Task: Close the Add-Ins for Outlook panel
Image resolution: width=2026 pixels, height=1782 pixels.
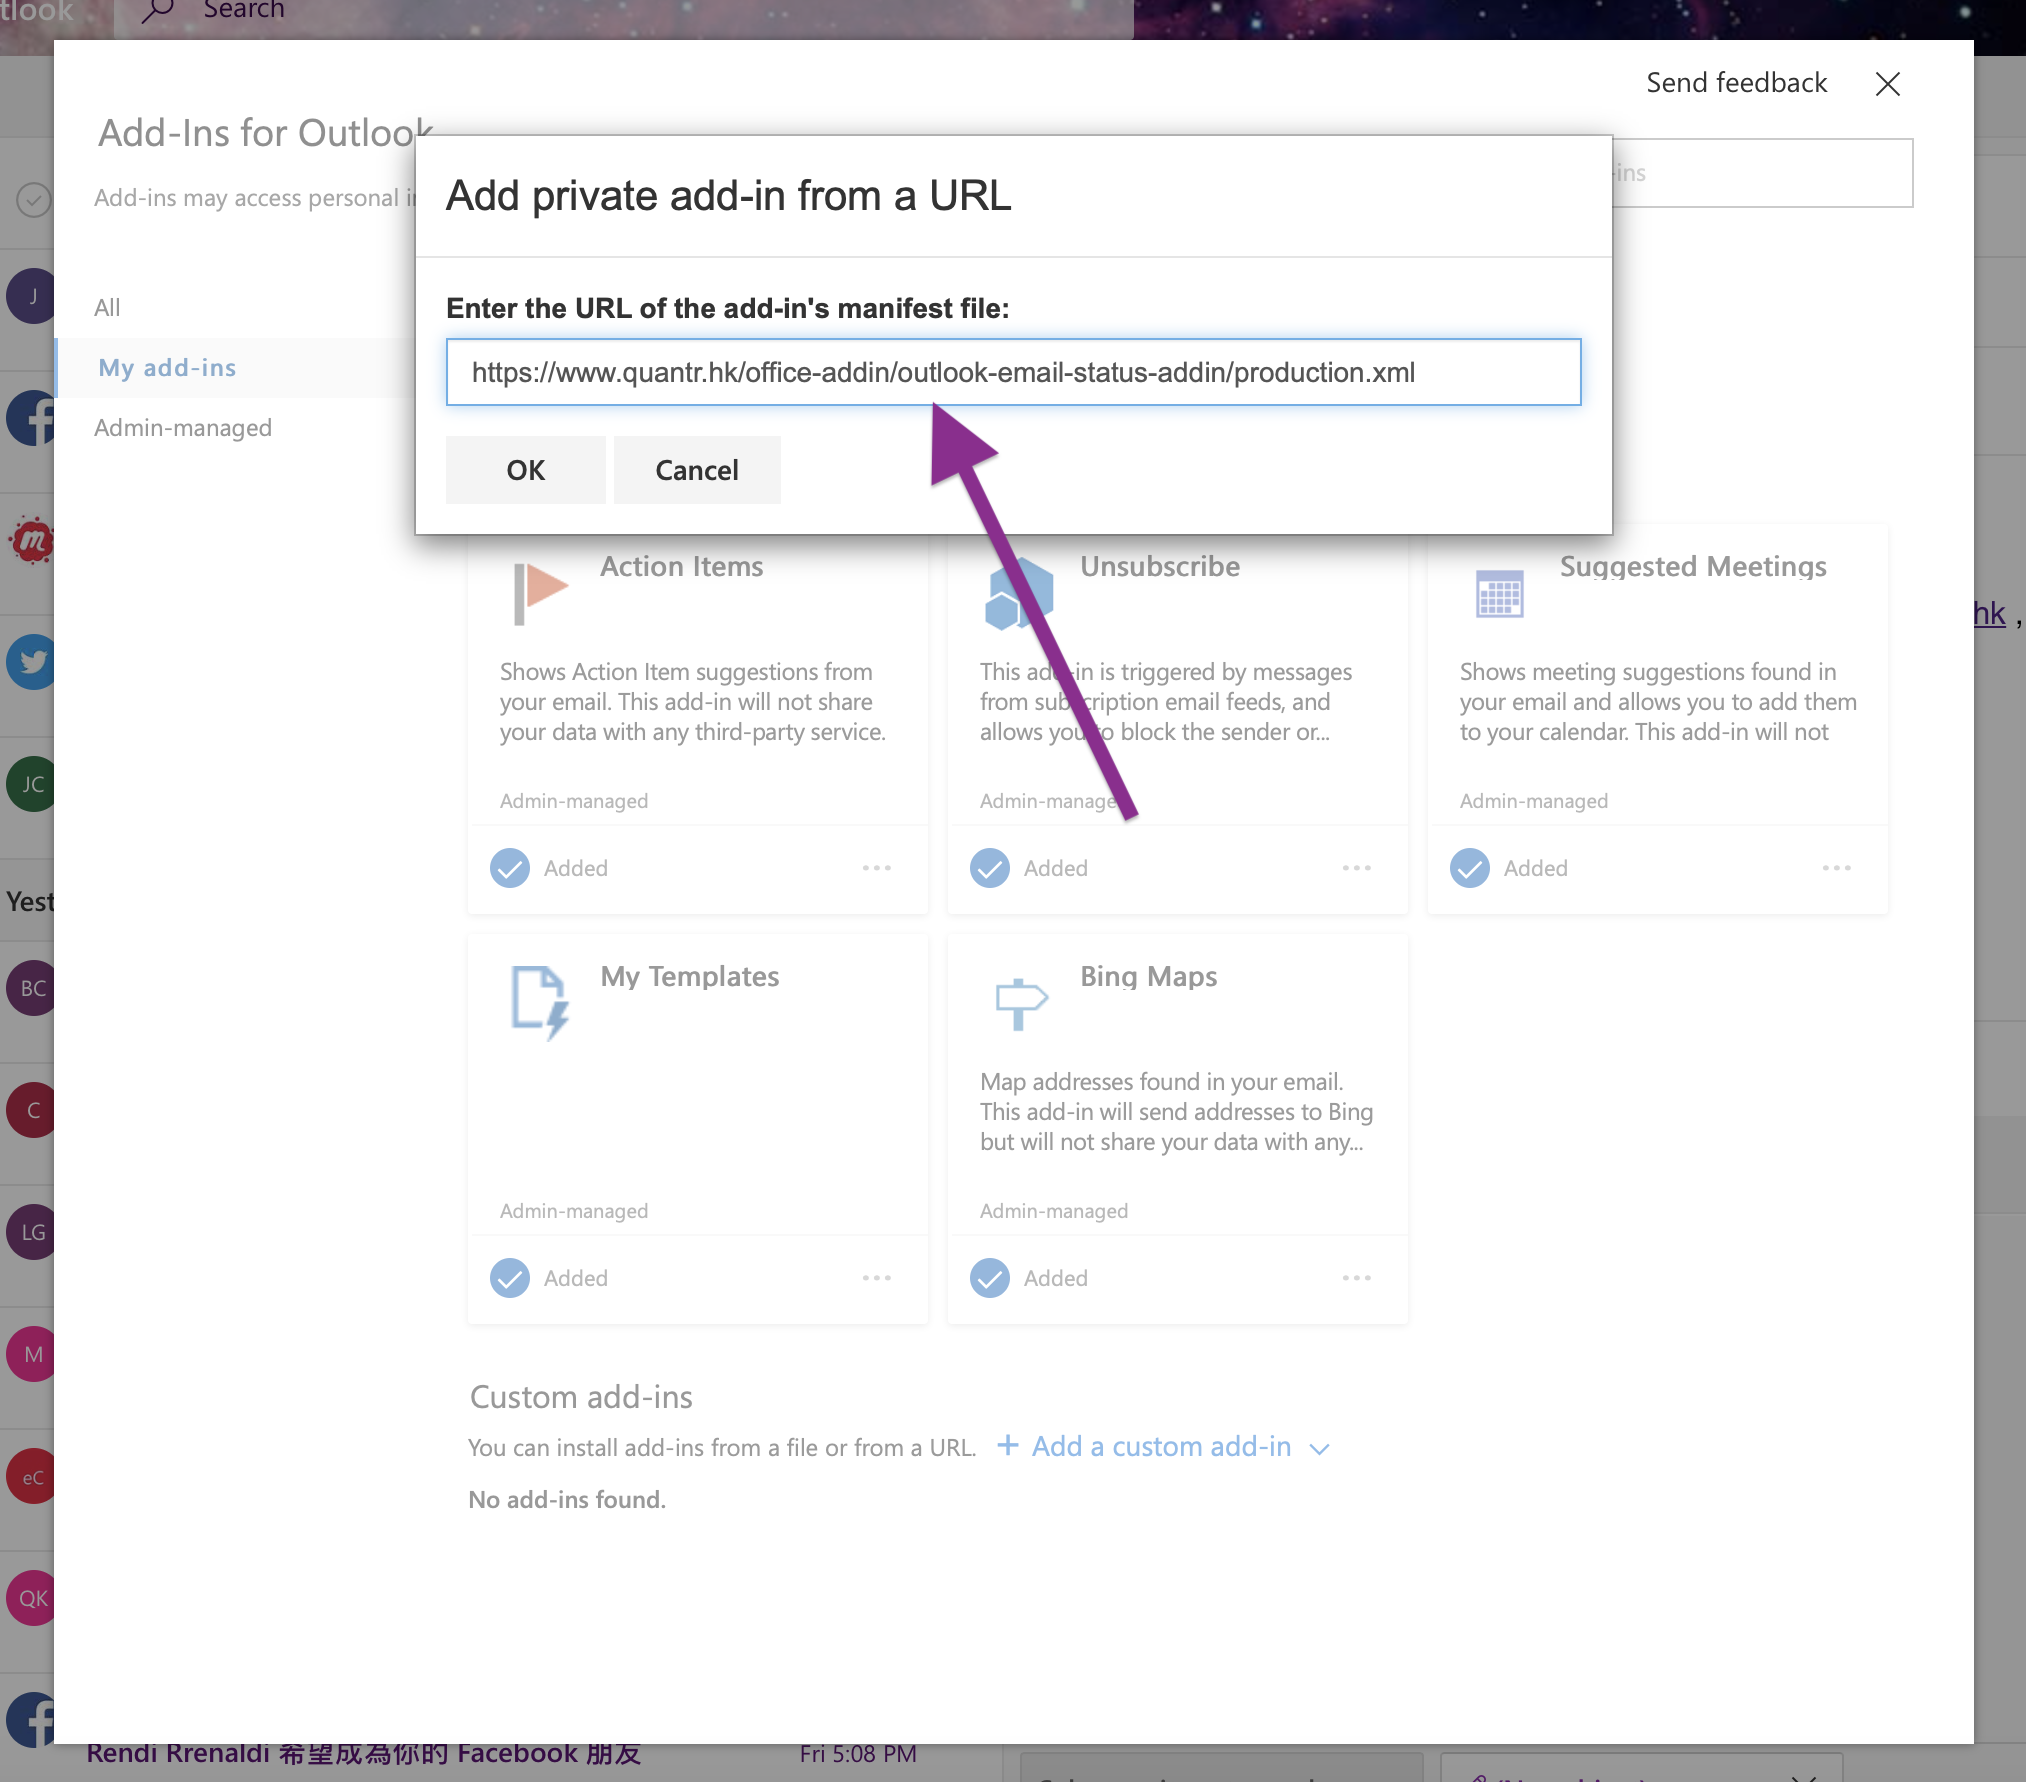Action: click(x=1887, y=84)
